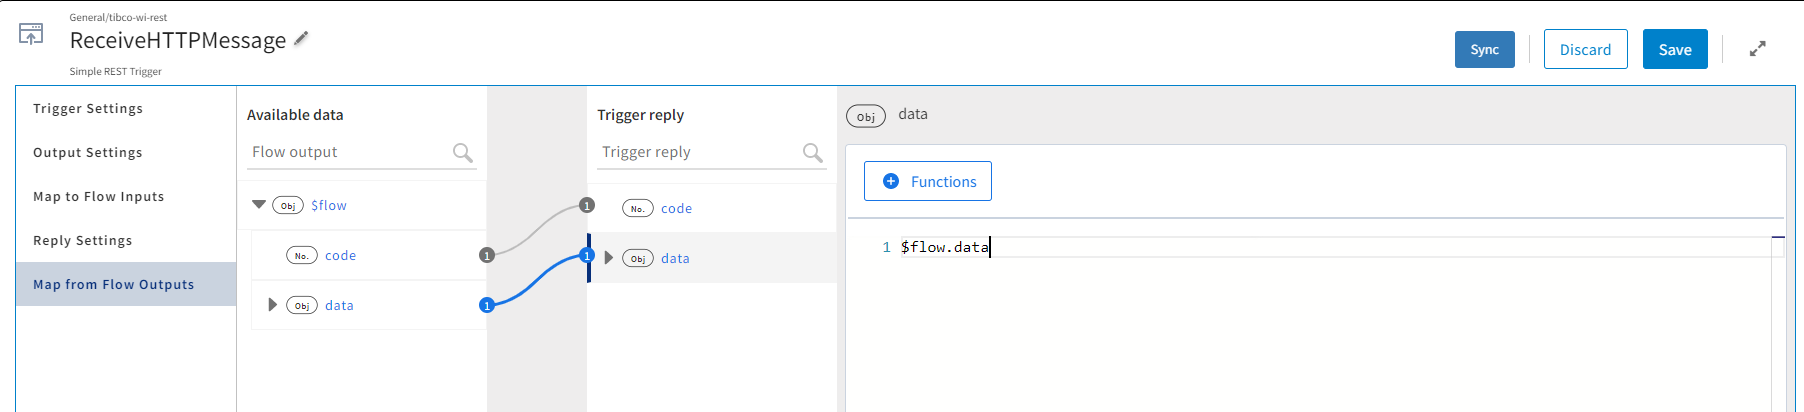Expand data under $flow in Available data
1804x412 pixels.
tap(272, 305)
